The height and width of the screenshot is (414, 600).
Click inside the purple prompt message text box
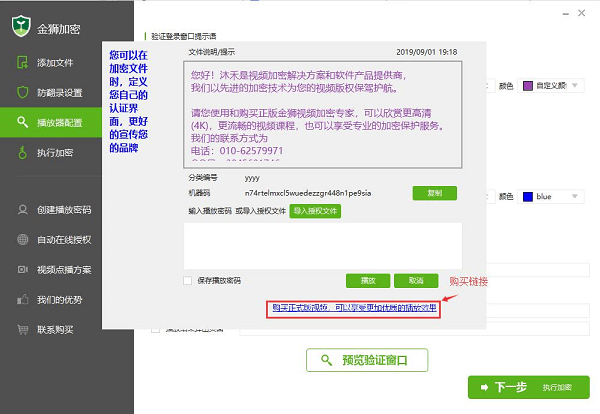coord(323,114)
